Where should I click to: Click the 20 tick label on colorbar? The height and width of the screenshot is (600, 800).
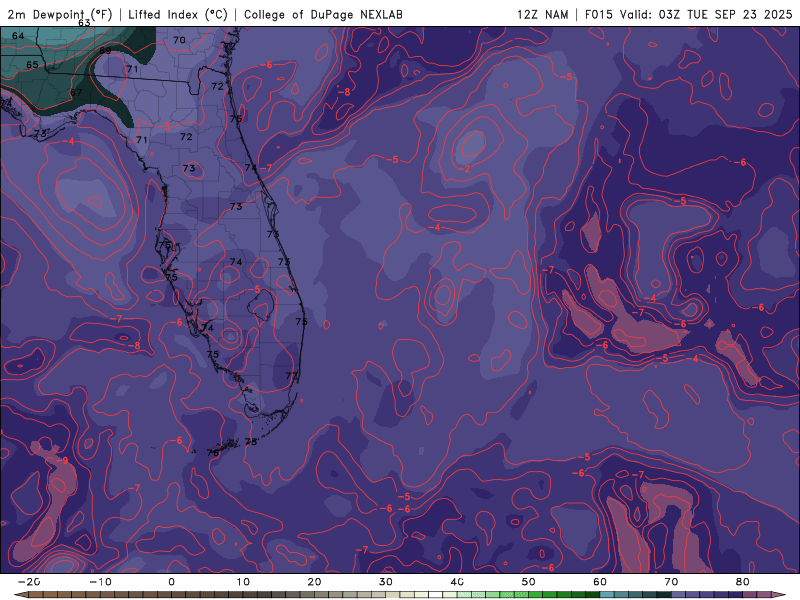pos(314,582)
